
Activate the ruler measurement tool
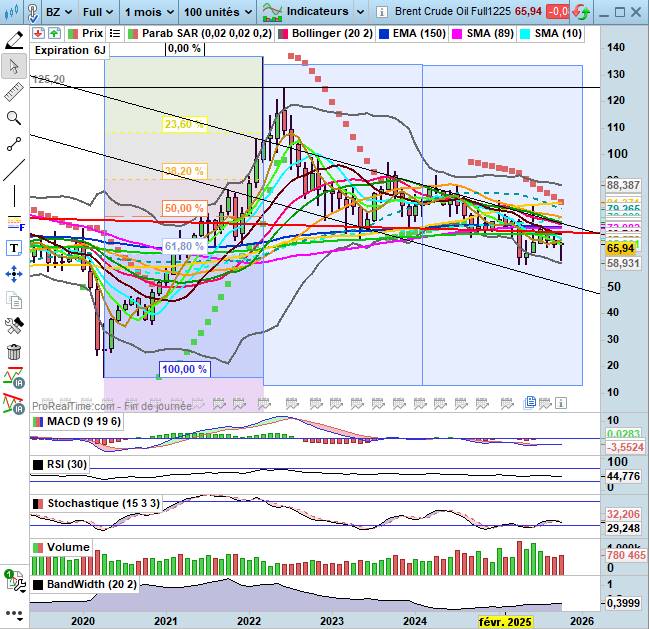tap(14, 92)
